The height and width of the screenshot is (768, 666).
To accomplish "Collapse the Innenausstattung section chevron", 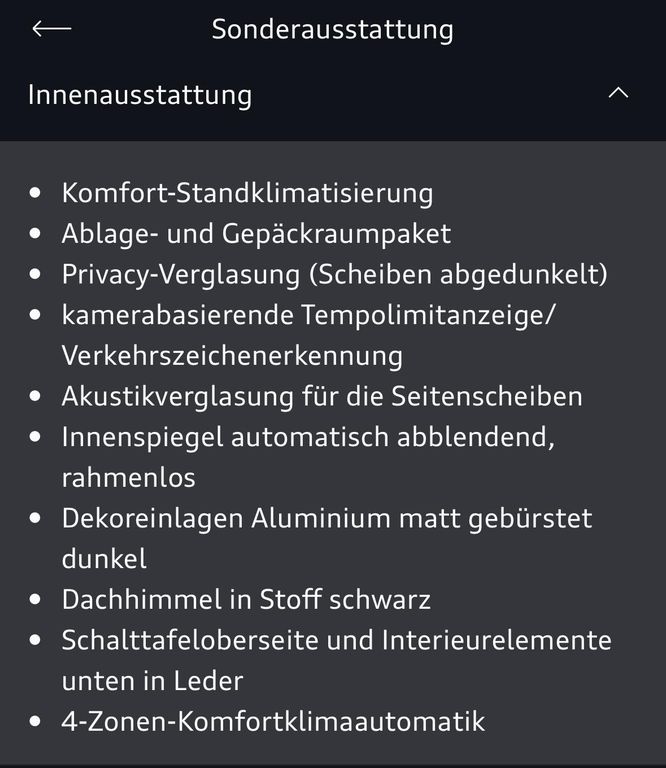I will (x=618, y=93).
